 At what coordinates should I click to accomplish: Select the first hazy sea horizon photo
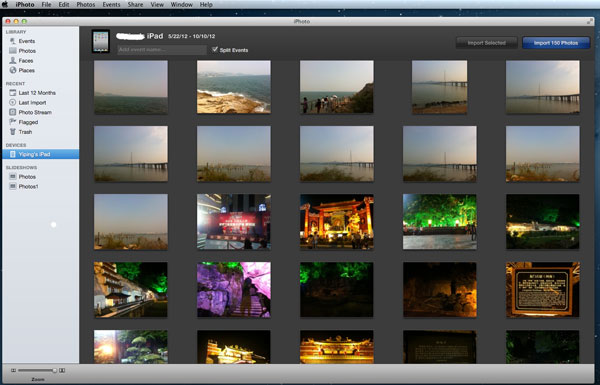point(131,87)
